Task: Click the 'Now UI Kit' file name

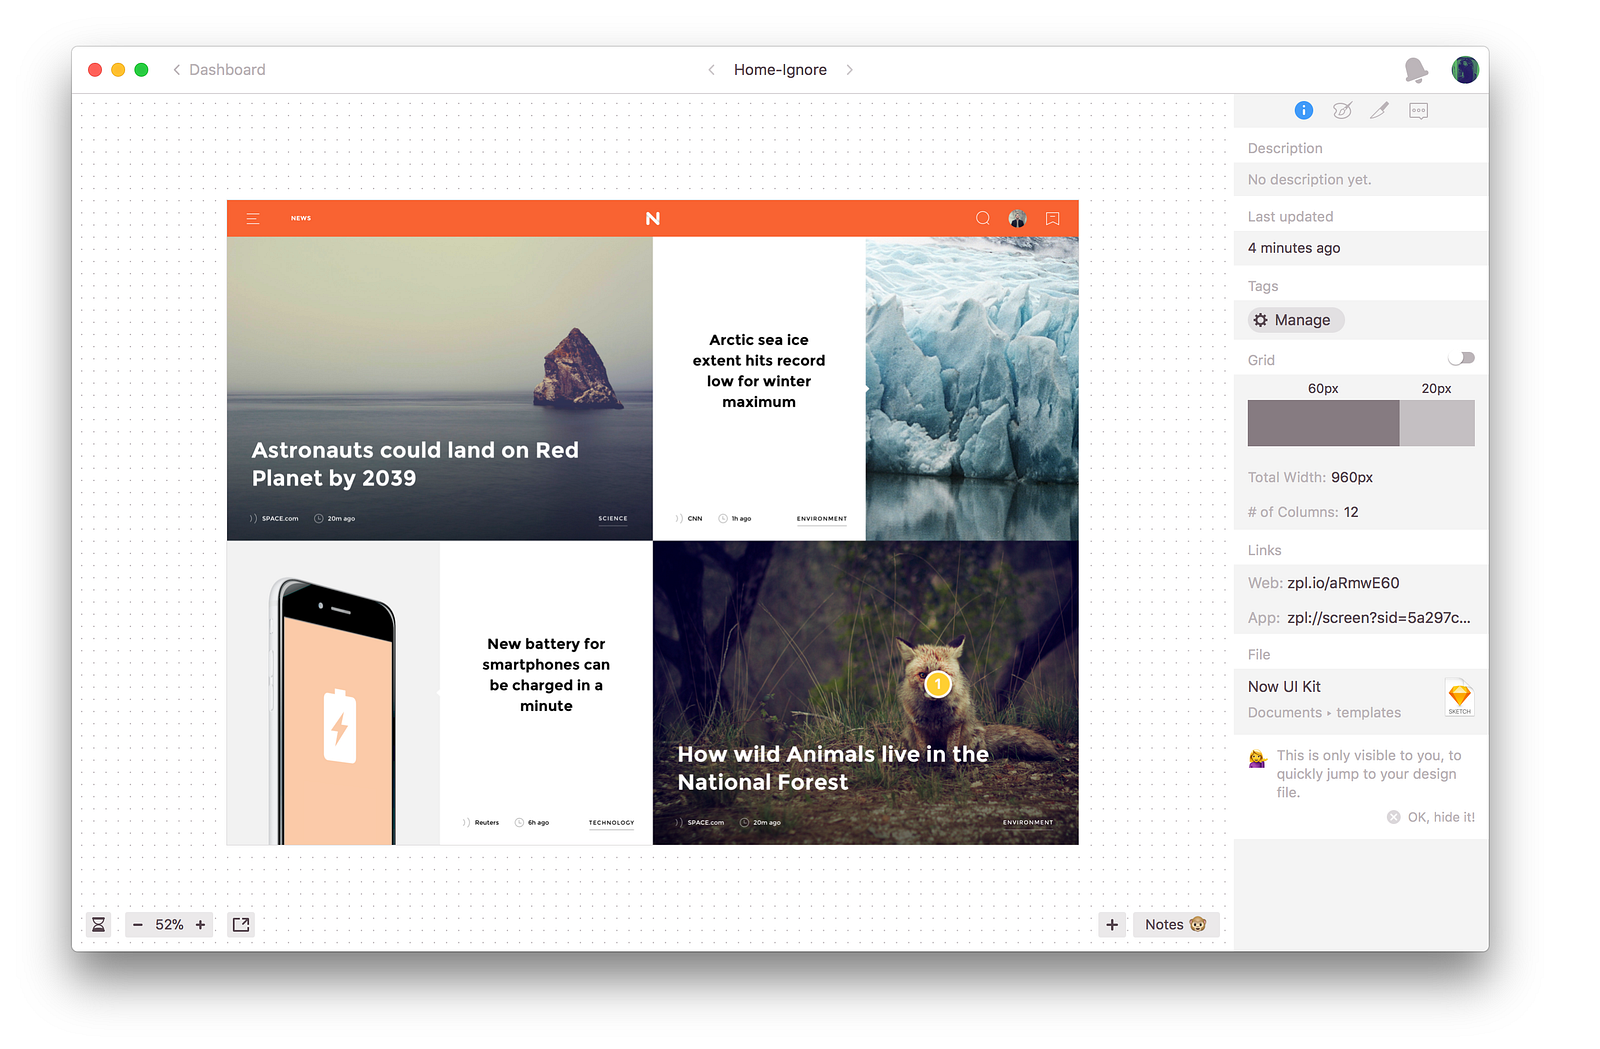Action: tap(1284, 687)
